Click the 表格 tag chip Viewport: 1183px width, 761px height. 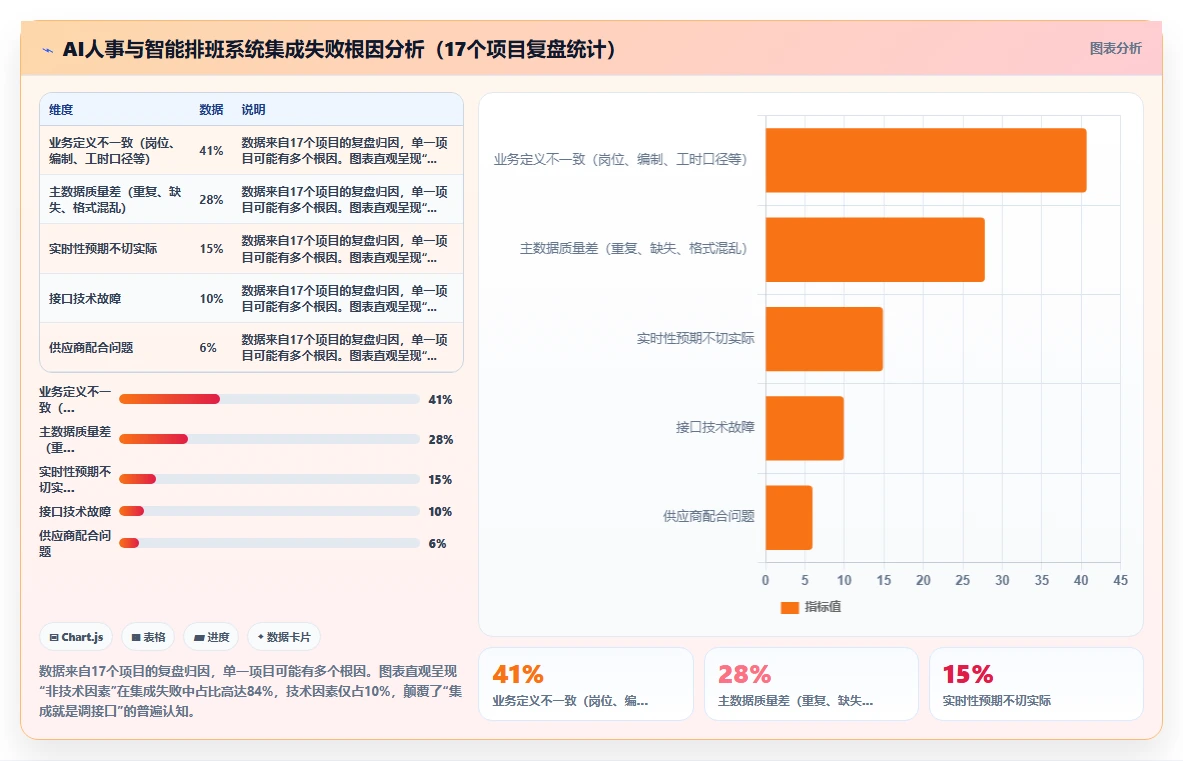(x=148, y=637)
